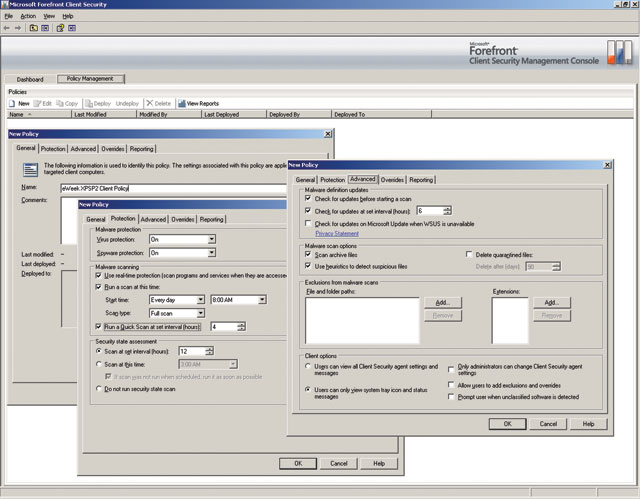This screenshot has height=499, width=640.
Task: Close the rearmost New Policy dialog showing General
Action: 328,134
